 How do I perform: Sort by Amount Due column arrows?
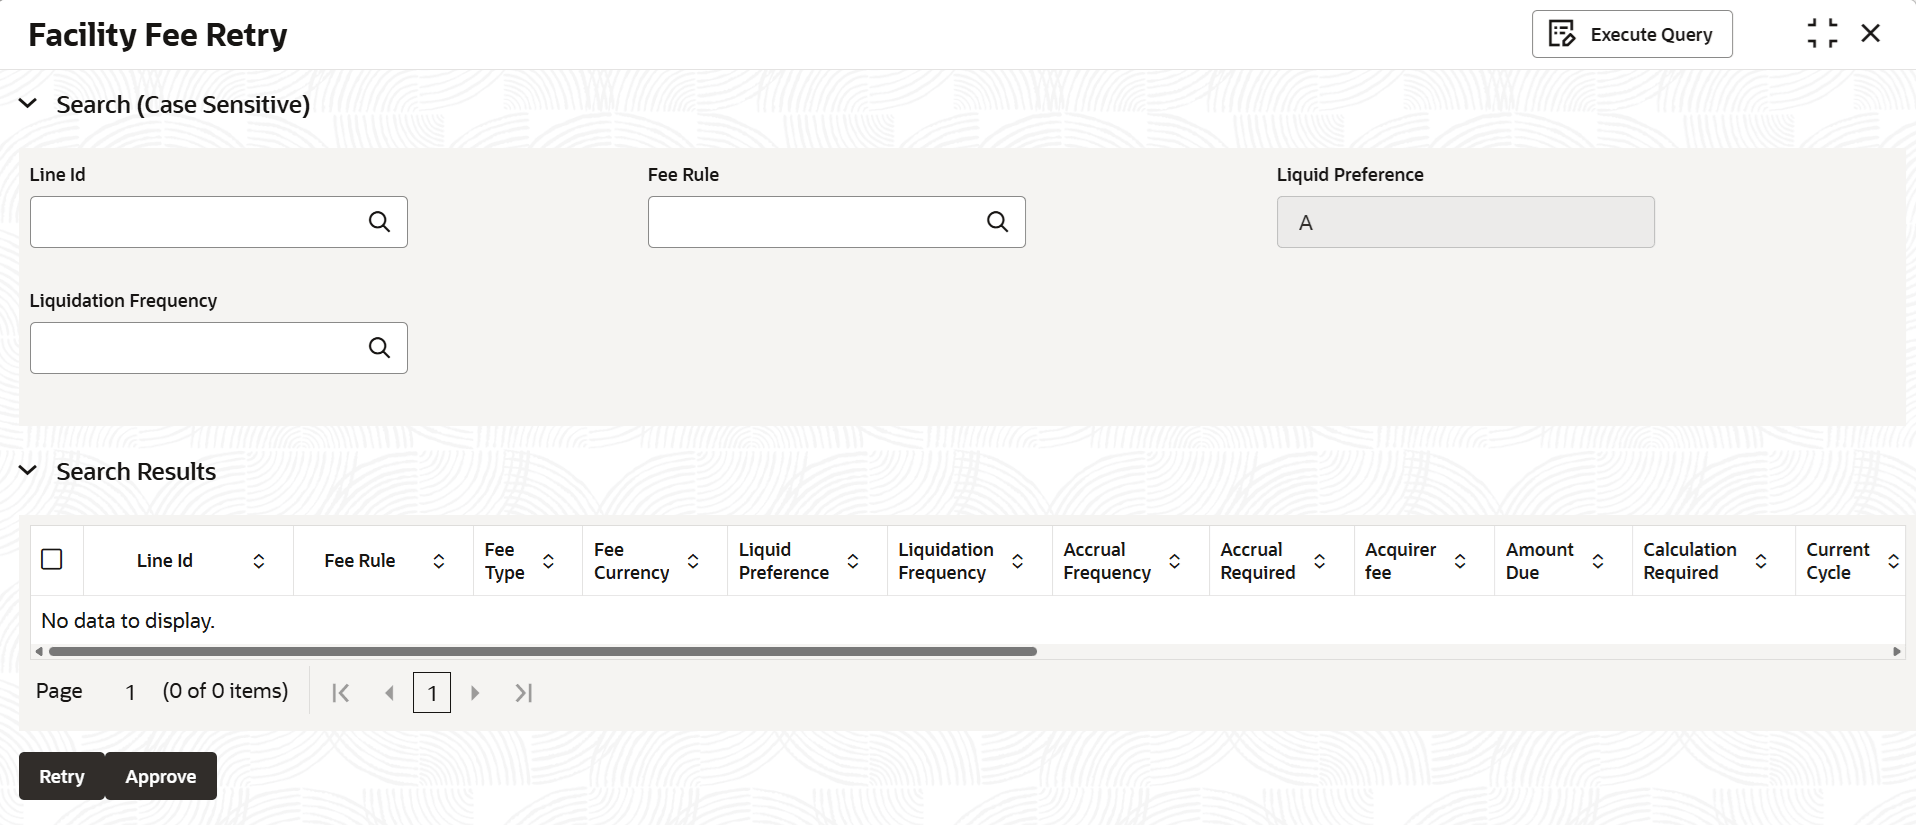pyautogui.click(x=1598, y=561)
